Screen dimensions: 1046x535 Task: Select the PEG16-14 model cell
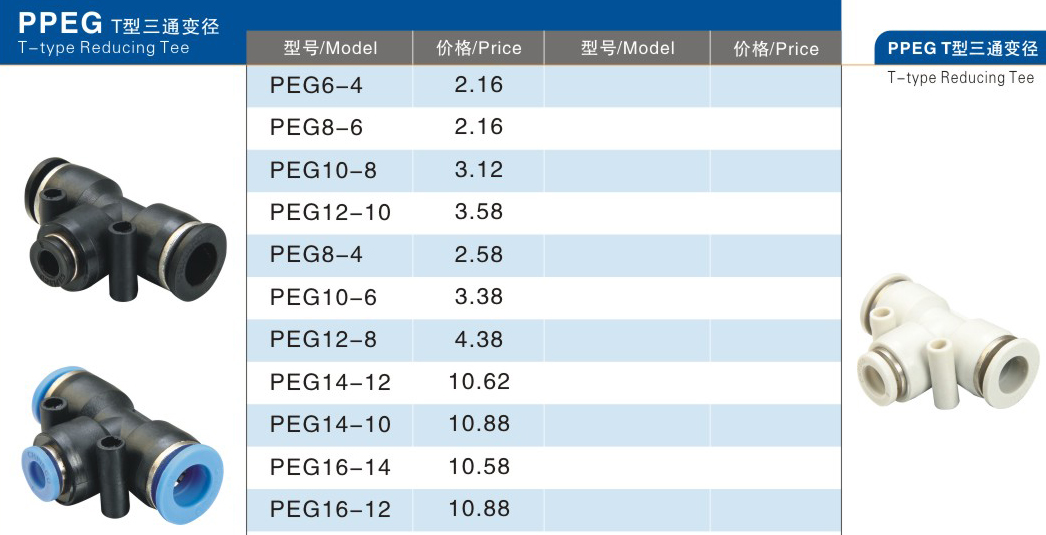point(330,467)
